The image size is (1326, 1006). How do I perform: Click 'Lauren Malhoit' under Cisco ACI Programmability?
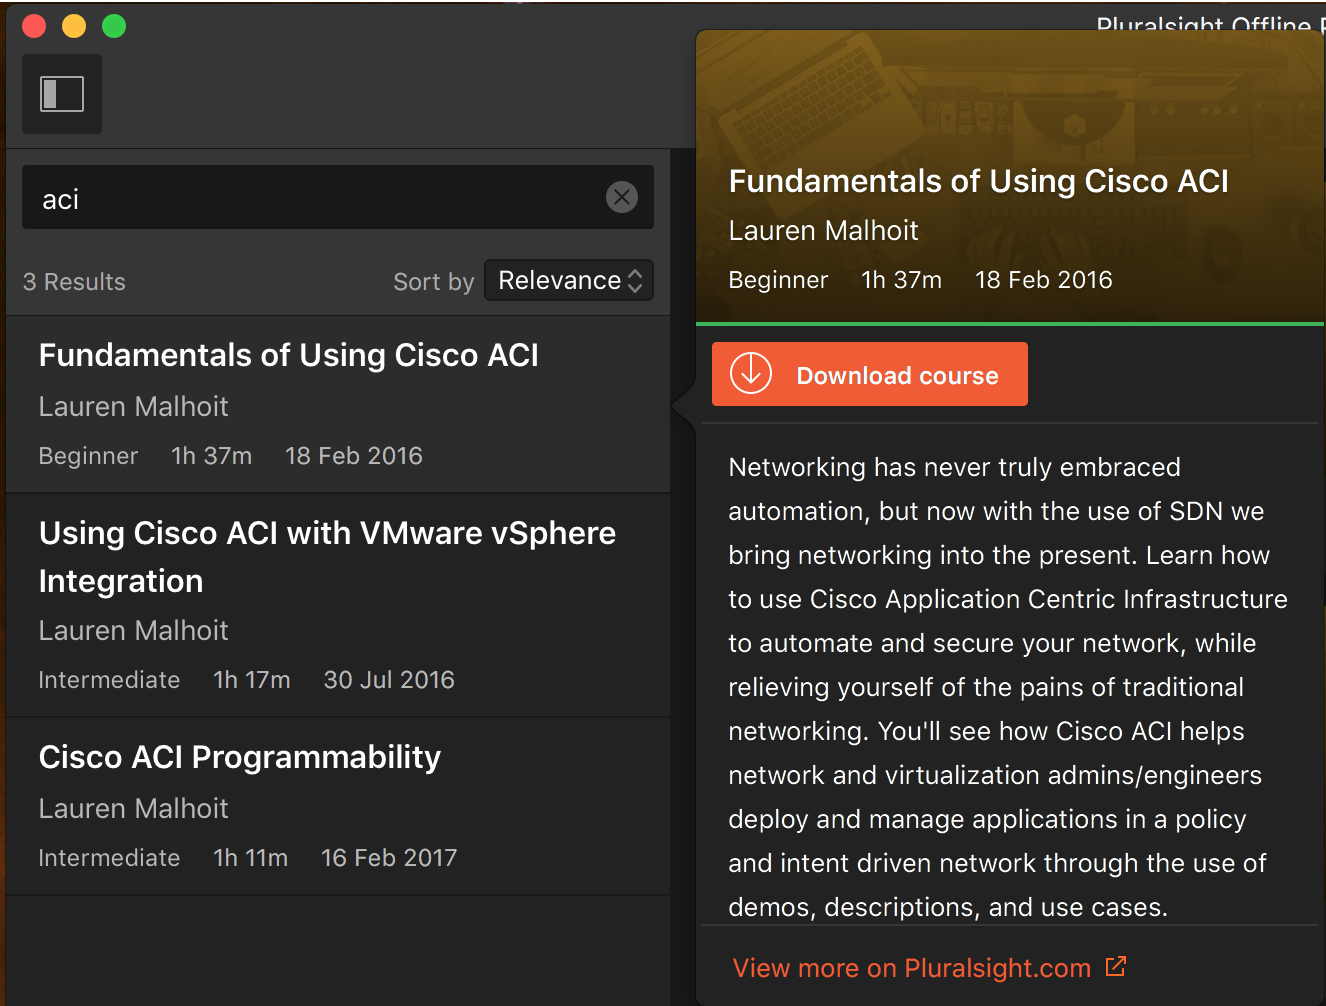(133, 808)
